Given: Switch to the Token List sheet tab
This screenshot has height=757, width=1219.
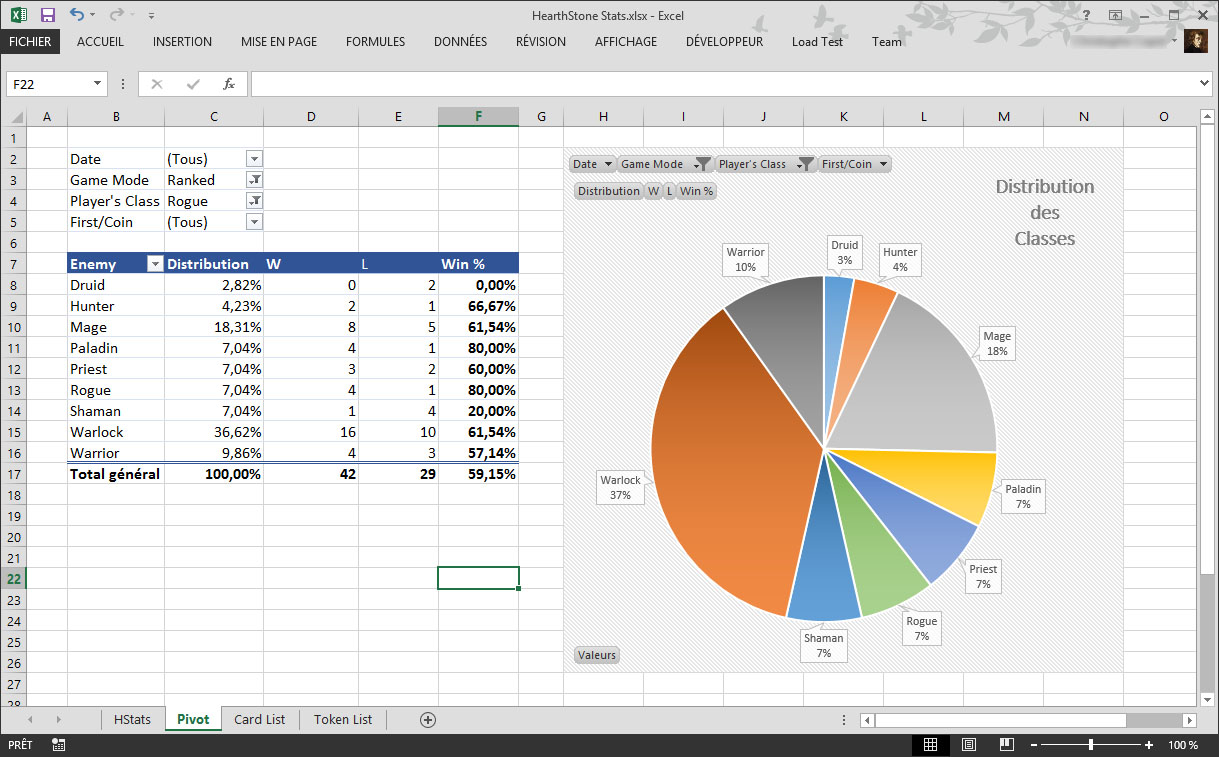Looking at the screenshot, I should coord(343,719).
